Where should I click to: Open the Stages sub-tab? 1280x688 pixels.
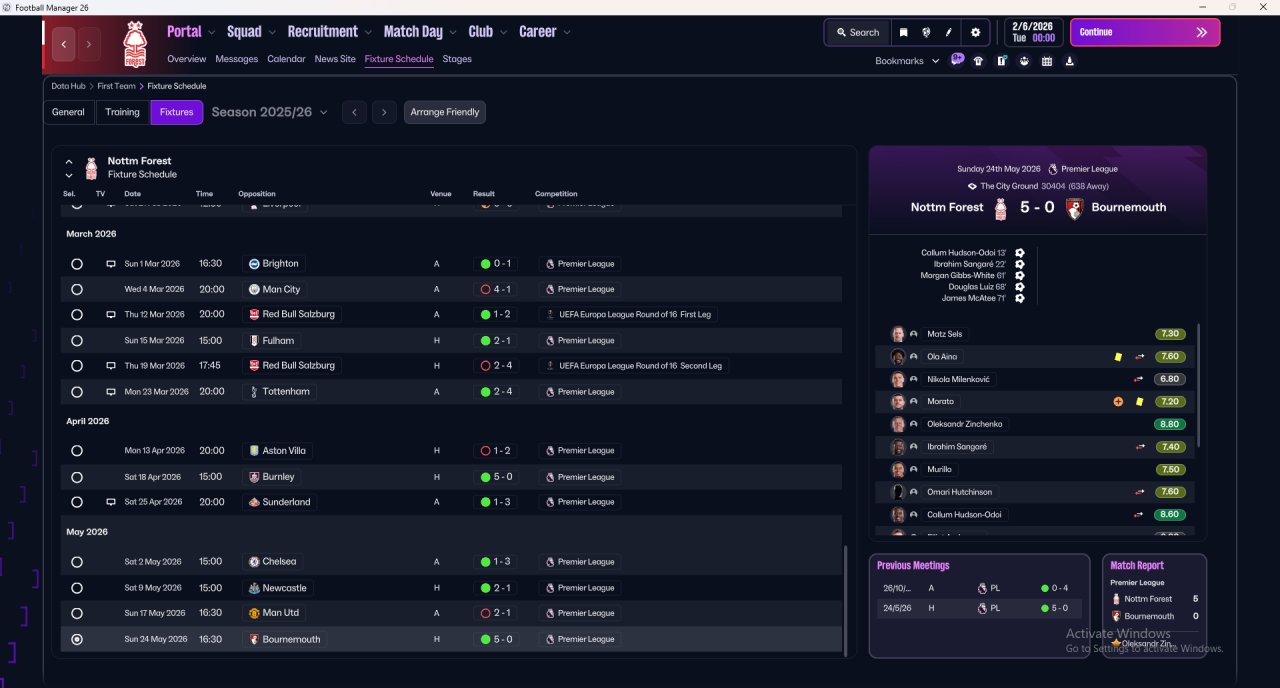(457, 59)
